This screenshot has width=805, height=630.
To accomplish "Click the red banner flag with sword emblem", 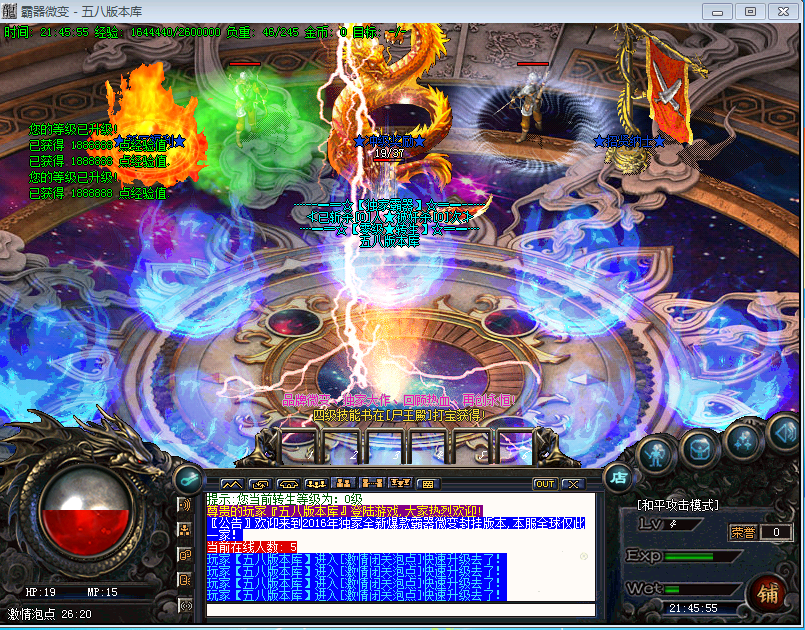I will [x=667, y=92].
